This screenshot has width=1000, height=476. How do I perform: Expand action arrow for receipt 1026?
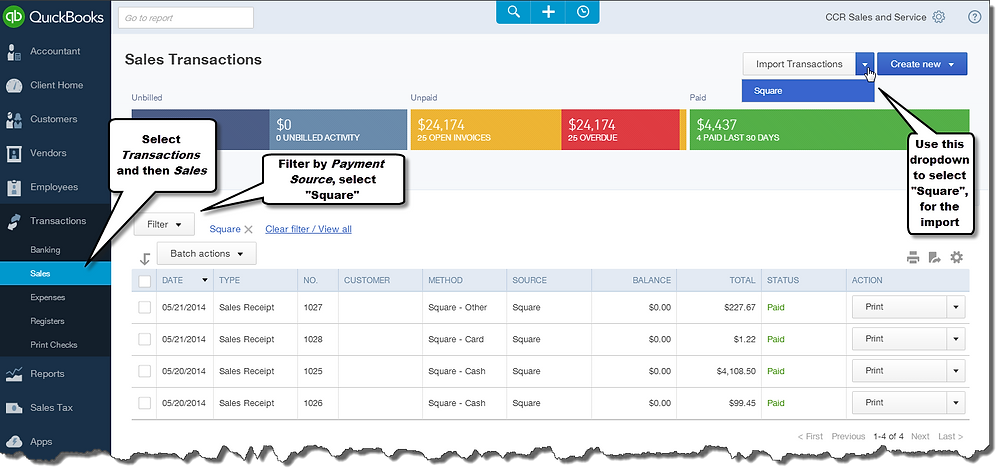point(955,403)
